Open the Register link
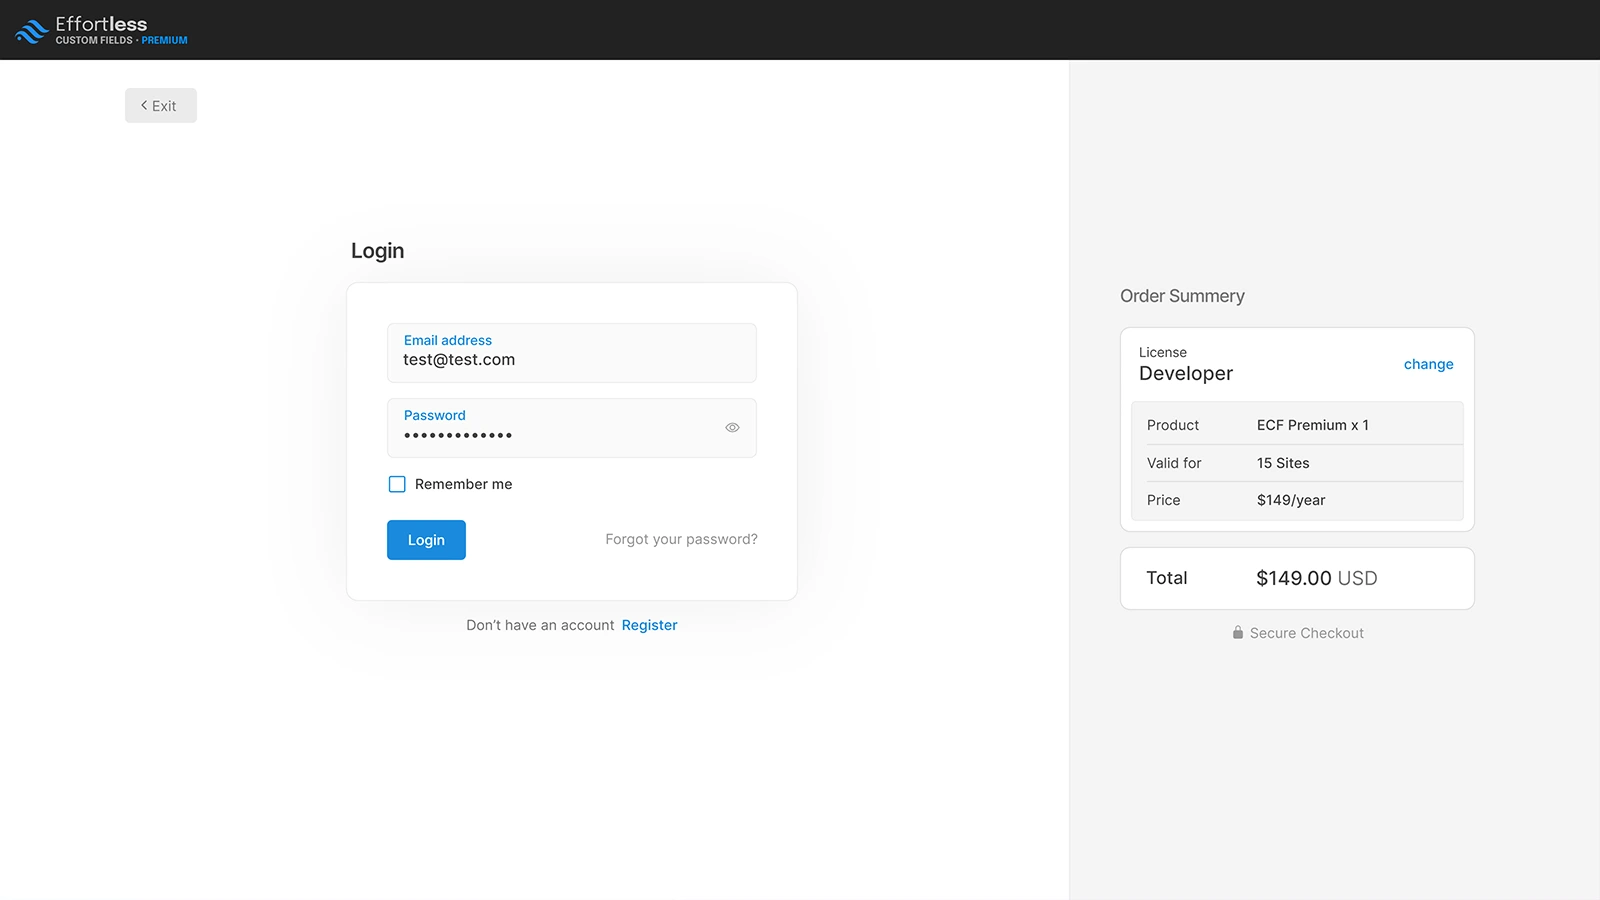 tap(649, 624)
